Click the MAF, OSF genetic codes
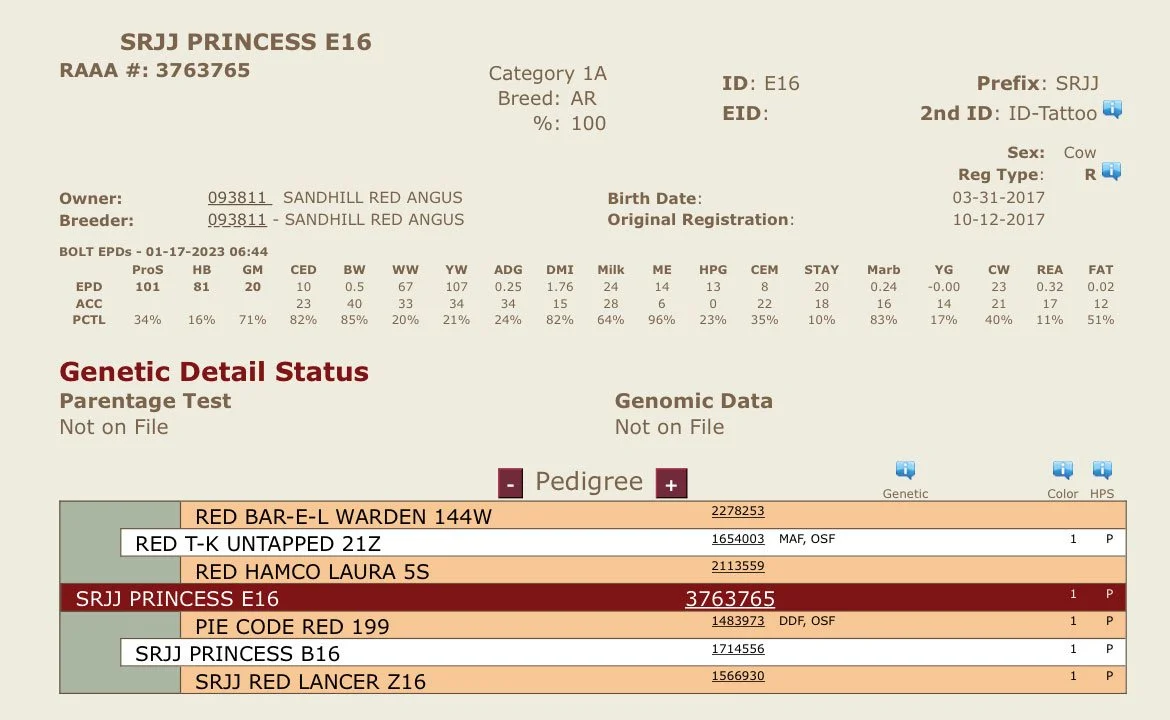Image resolution: width=1170 pixels, height=720 pixels. [807, 539]
